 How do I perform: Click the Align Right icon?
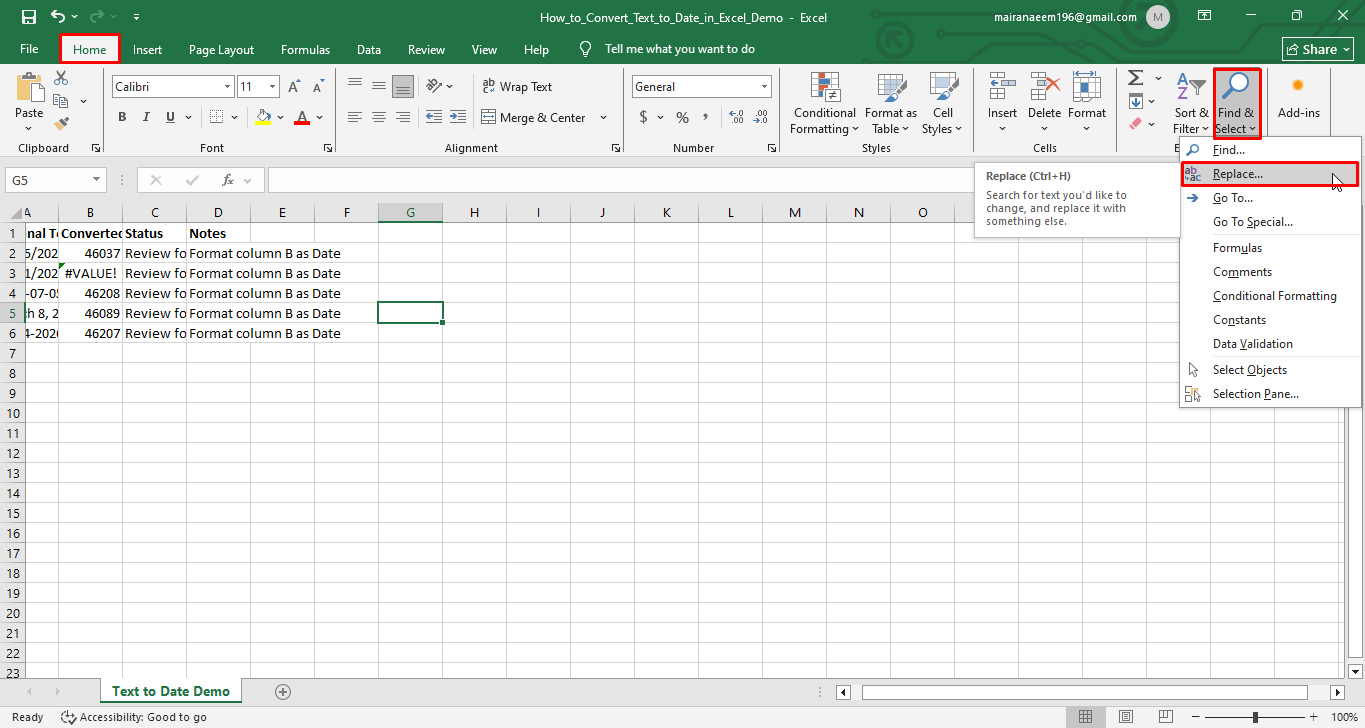[403, 117]
